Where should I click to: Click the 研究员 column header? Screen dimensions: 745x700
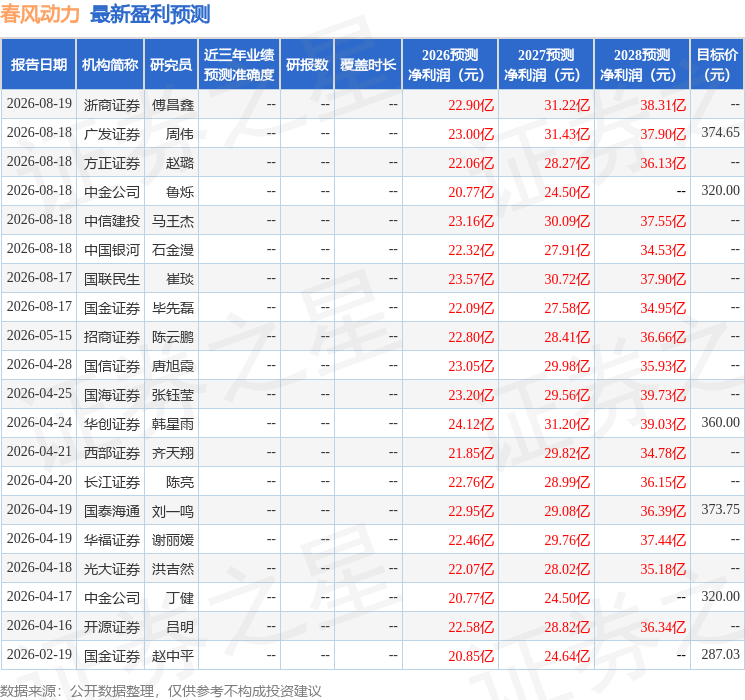click(x=171, y=65)
